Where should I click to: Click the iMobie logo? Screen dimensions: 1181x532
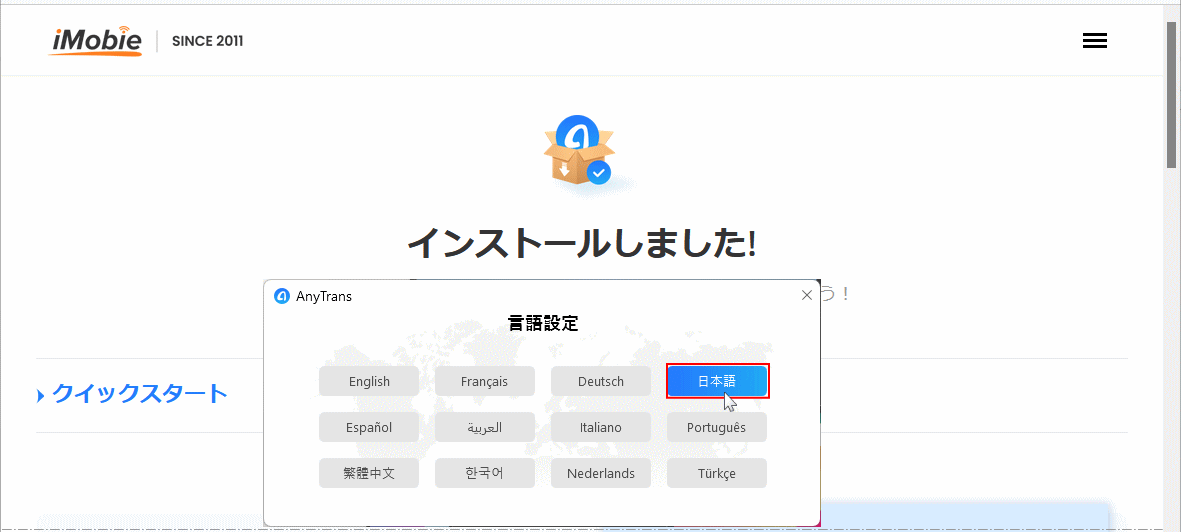[x=96, y=41]
